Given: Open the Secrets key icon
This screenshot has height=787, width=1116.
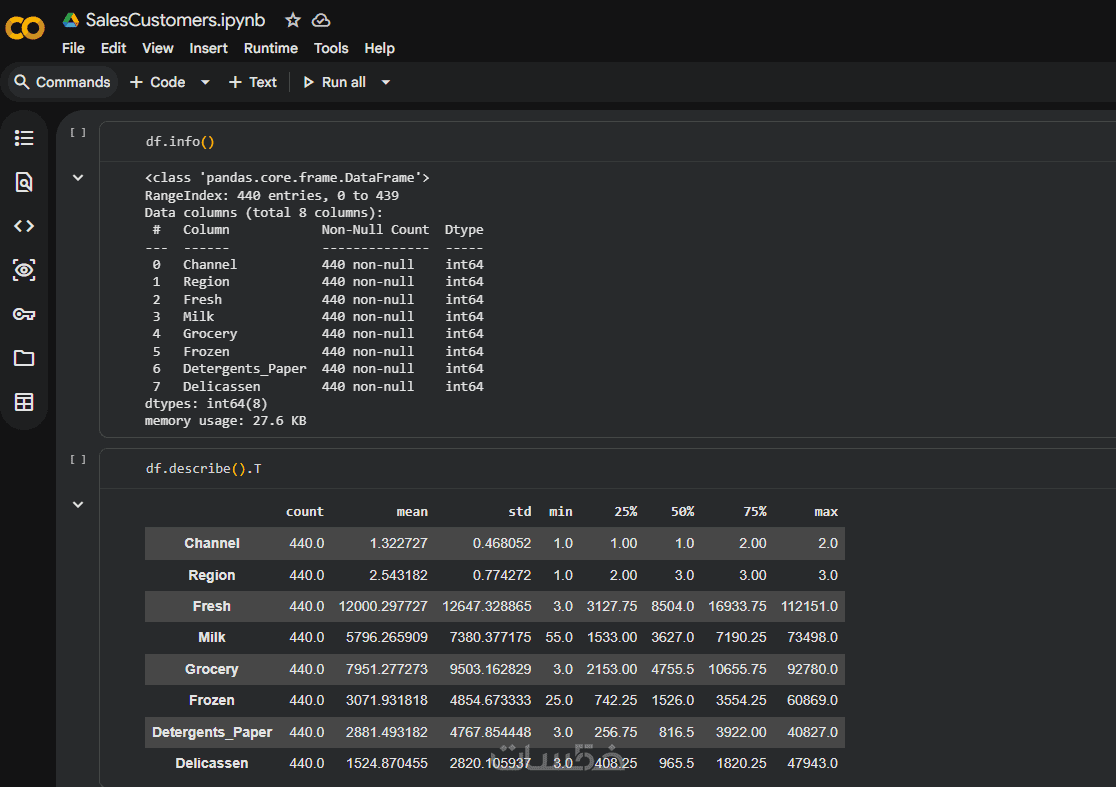Looking at the screenshot, I should (x=24, y=314).
